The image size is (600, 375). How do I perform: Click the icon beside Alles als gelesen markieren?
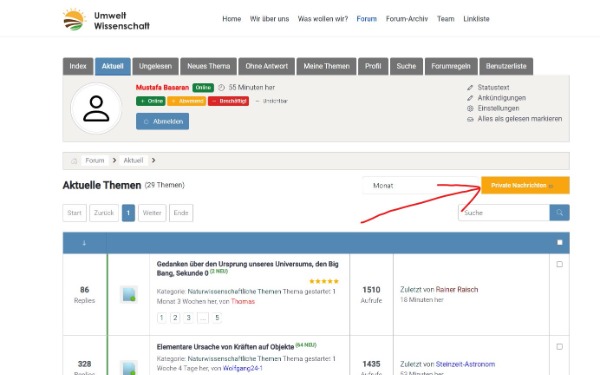[470, 119]
